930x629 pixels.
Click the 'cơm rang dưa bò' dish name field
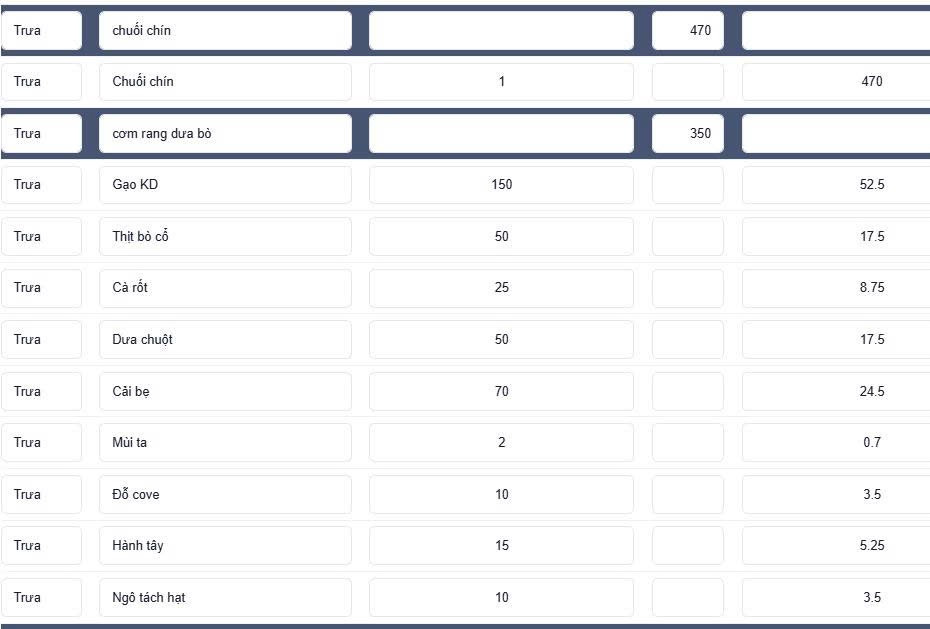pos(225,133)
